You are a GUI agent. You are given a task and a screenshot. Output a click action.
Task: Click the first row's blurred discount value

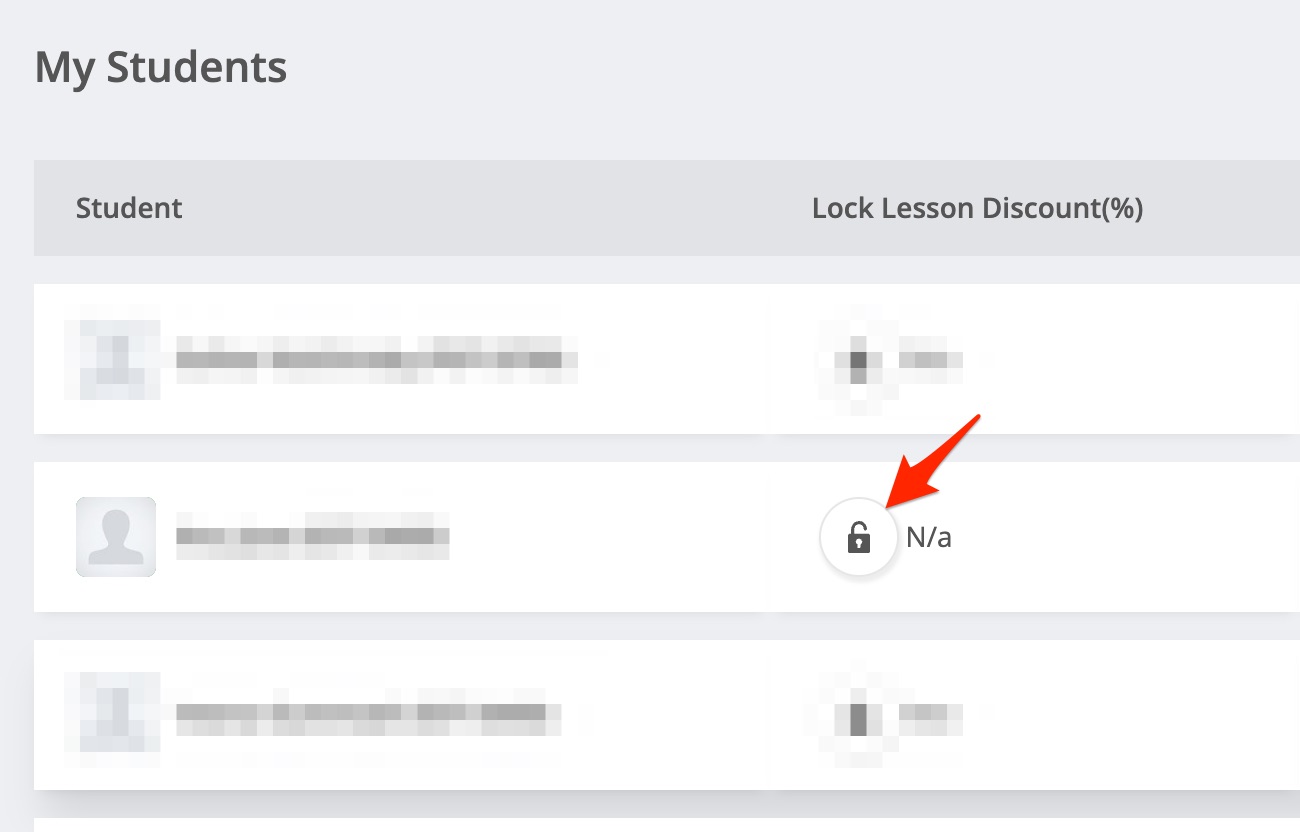[929, 360]
